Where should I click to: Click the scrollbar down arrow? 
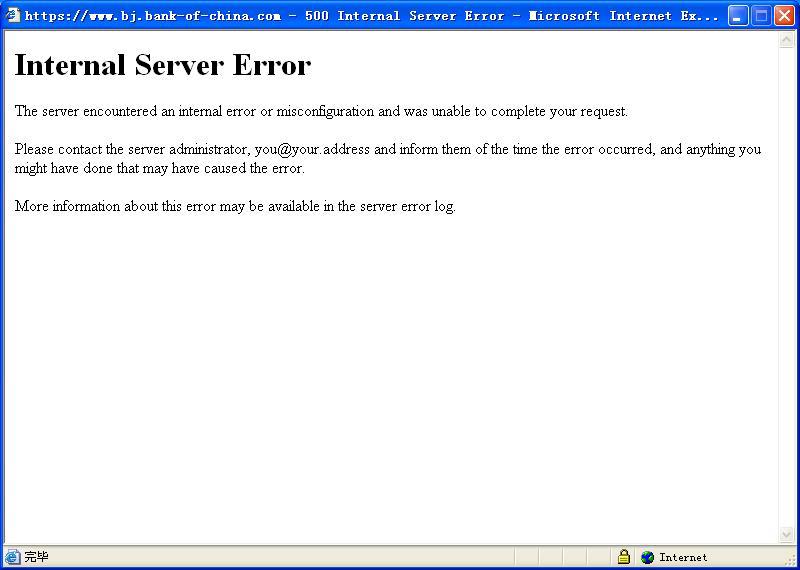[786, 534]
